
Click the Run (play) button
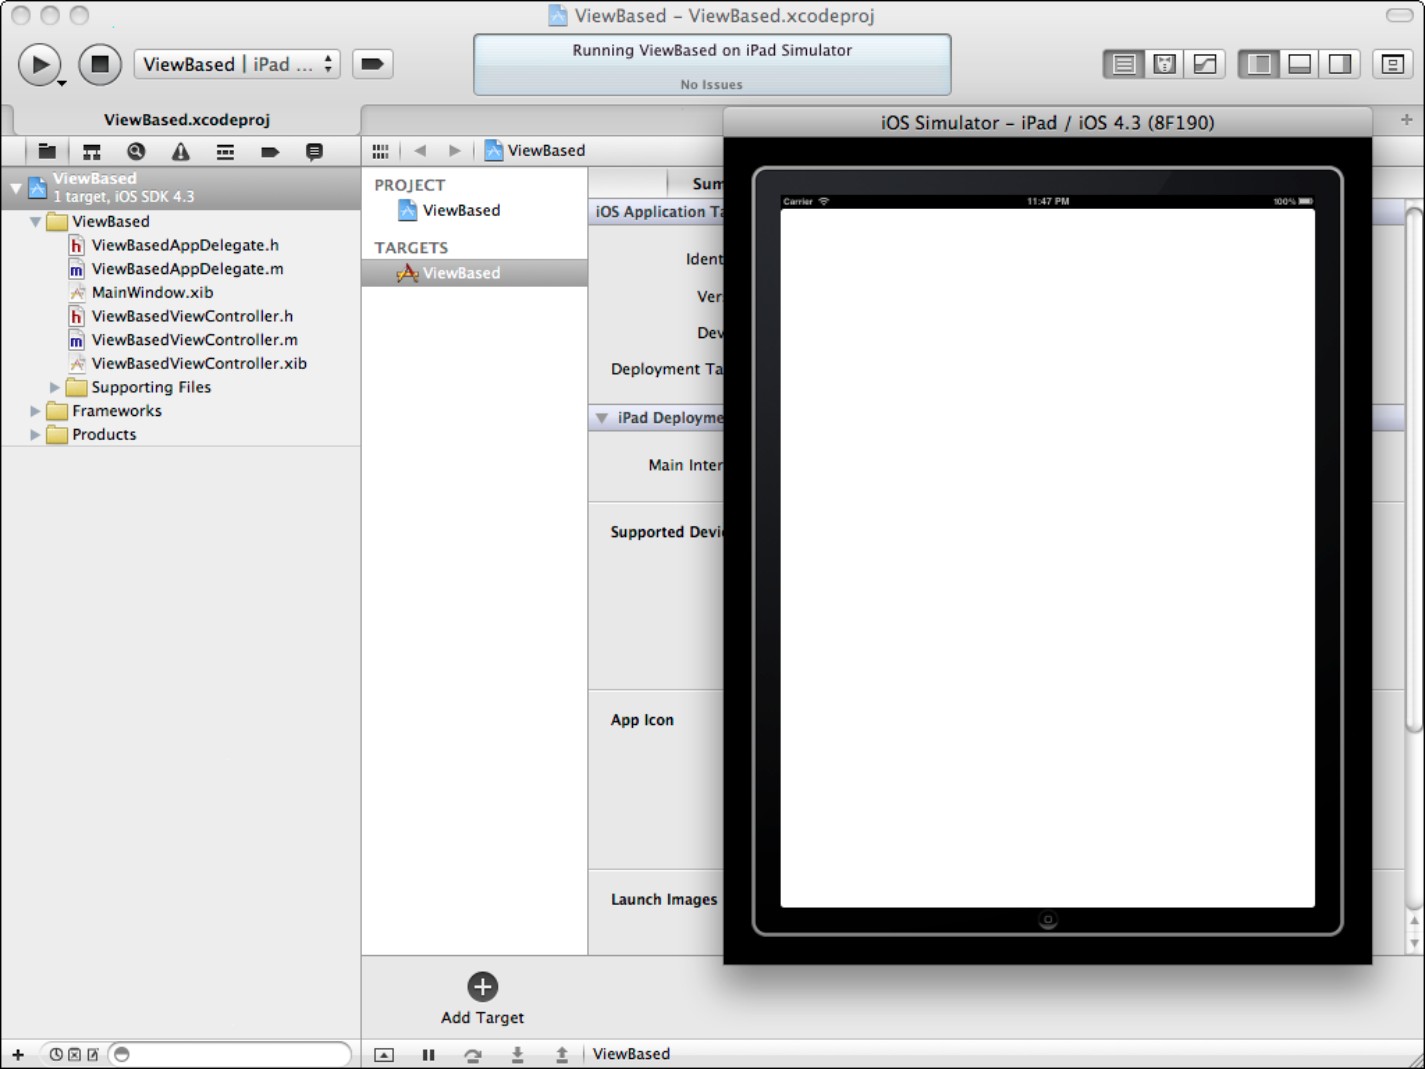pyautogui.click(x=40, y=65)
